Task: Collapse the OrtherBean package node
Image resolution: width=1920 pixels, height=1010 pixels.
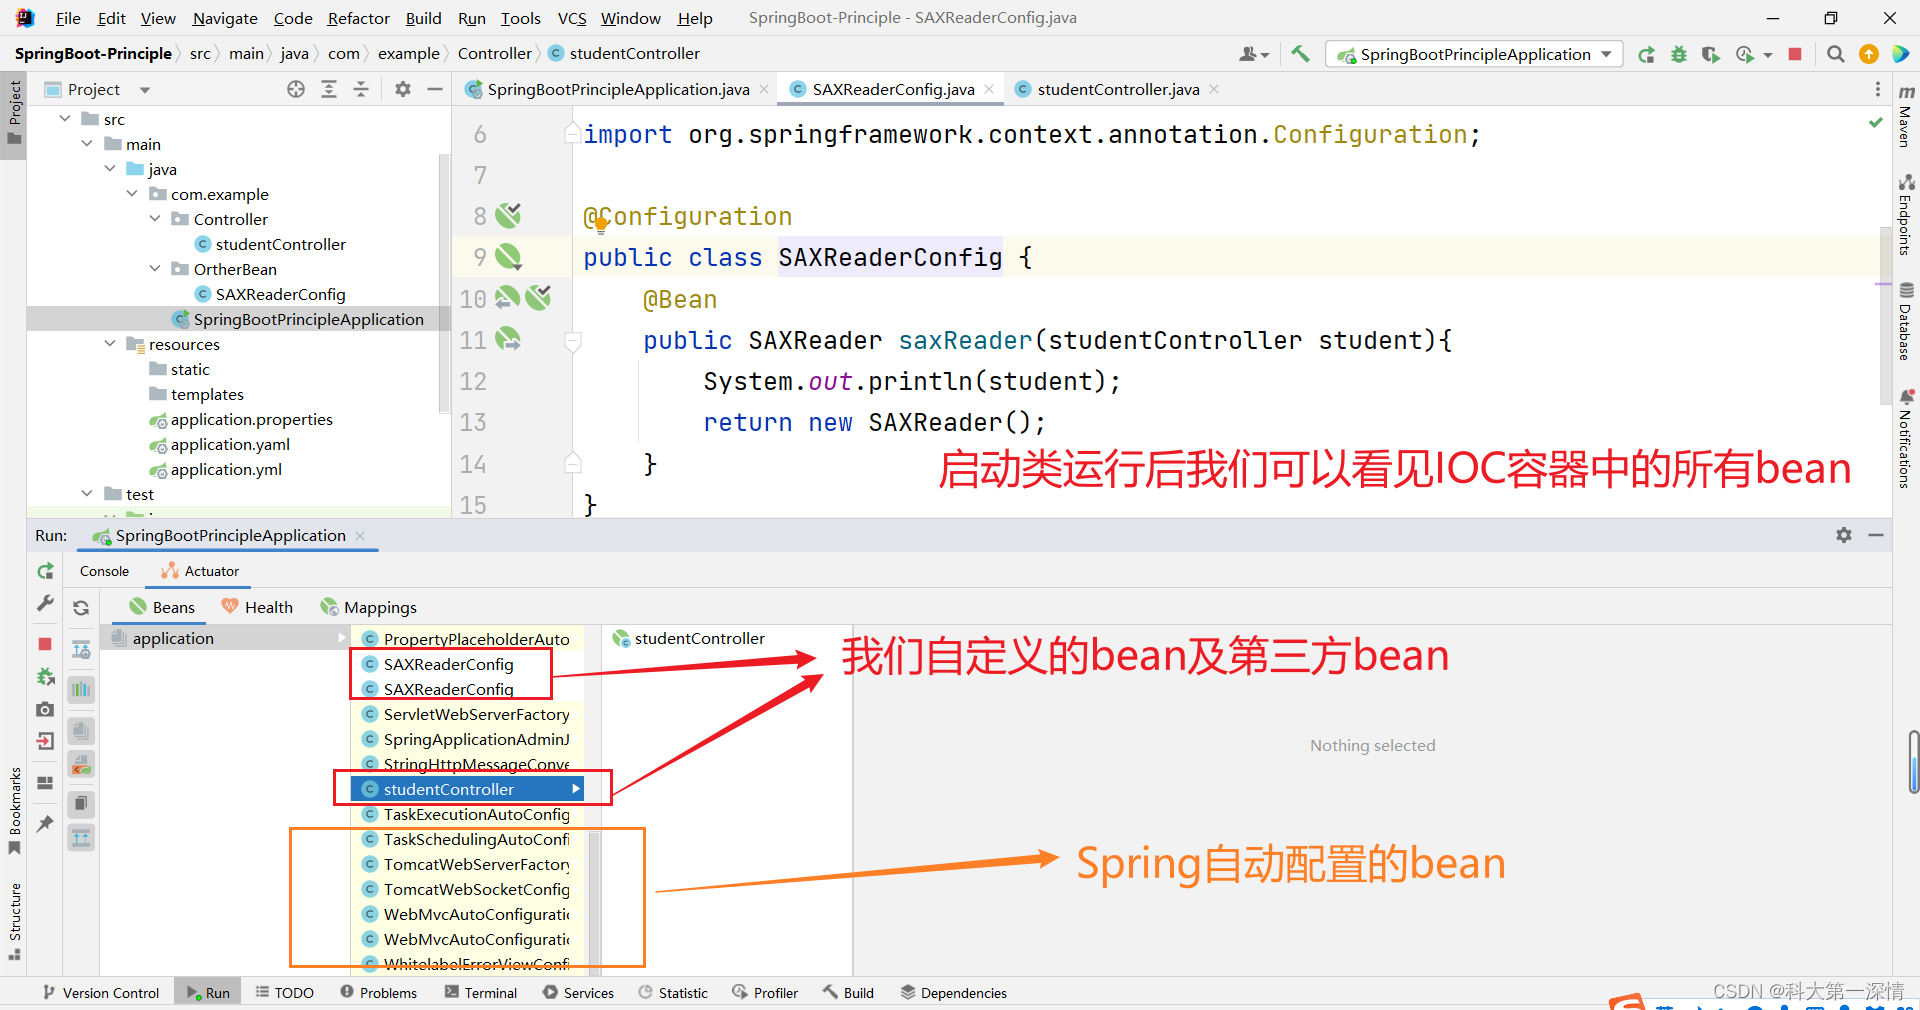Action: [x=155, y=269]
